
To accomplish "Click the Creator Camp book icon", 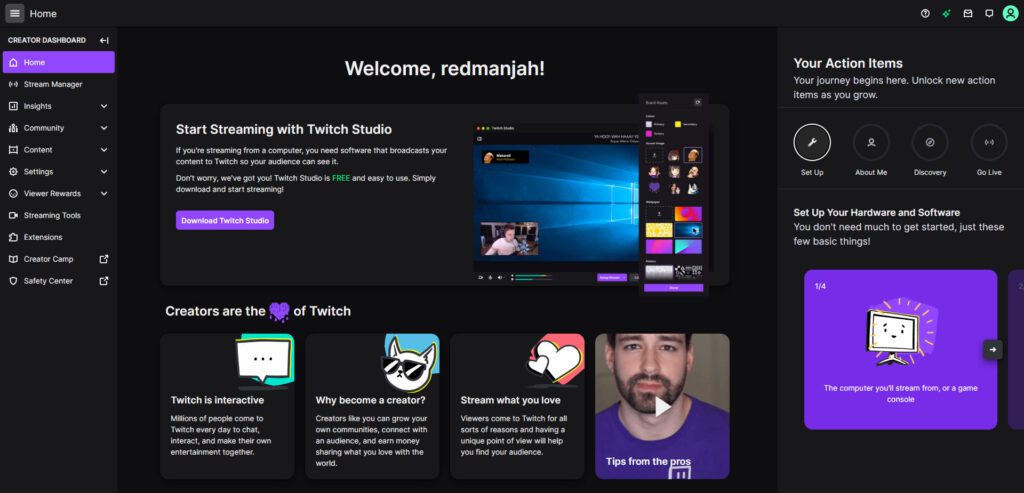I will [13, 259].
